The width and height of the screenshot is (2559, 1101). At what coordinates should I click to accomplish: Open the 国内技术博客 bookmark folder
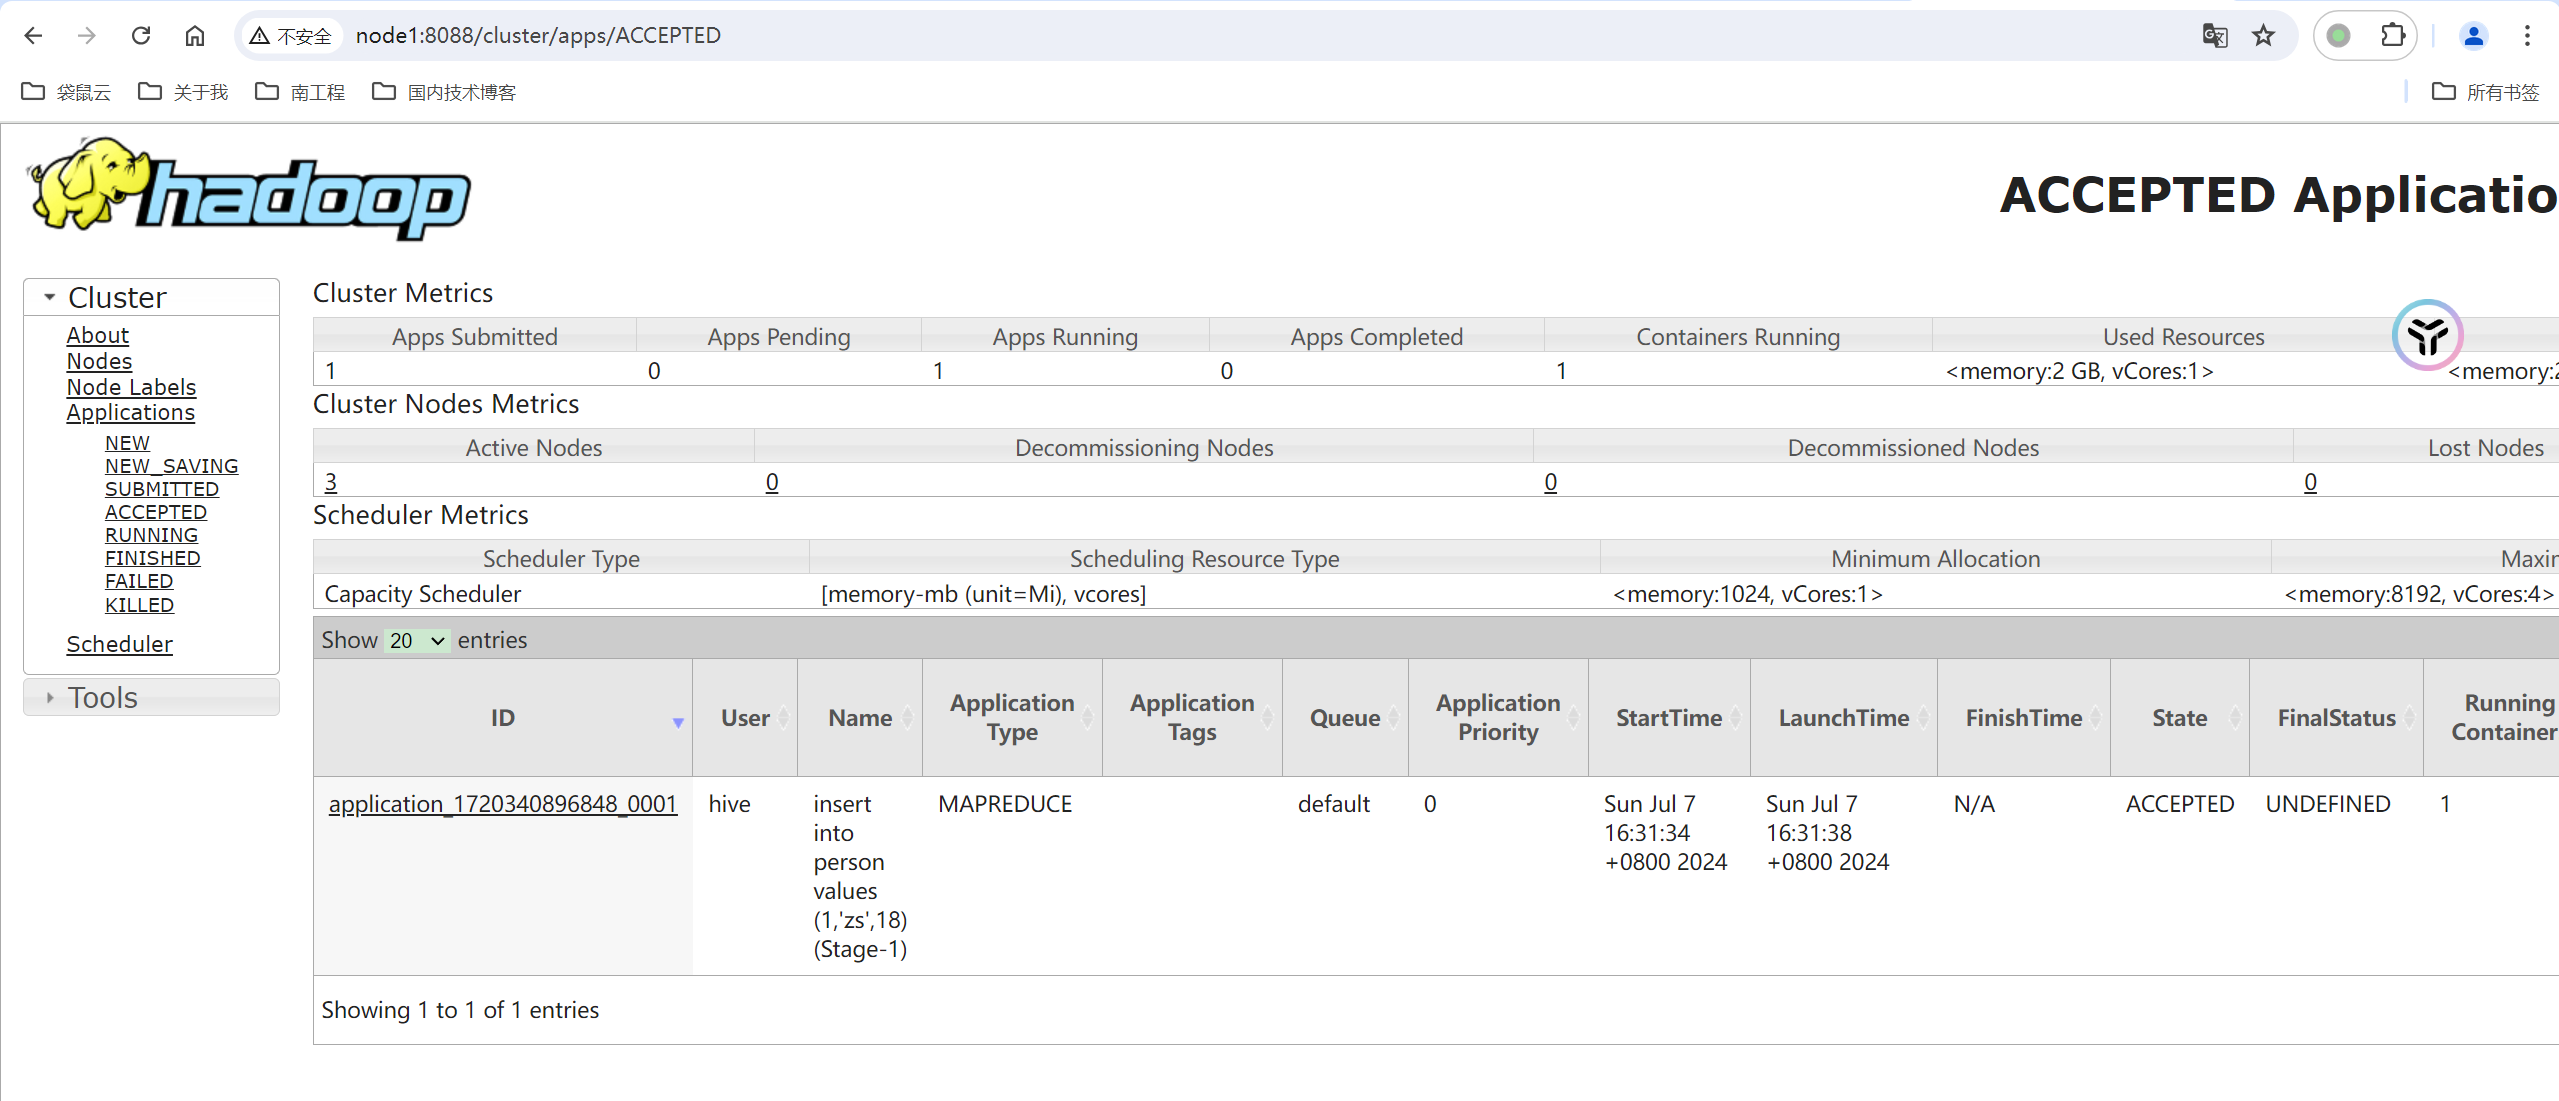coord(444,92)
